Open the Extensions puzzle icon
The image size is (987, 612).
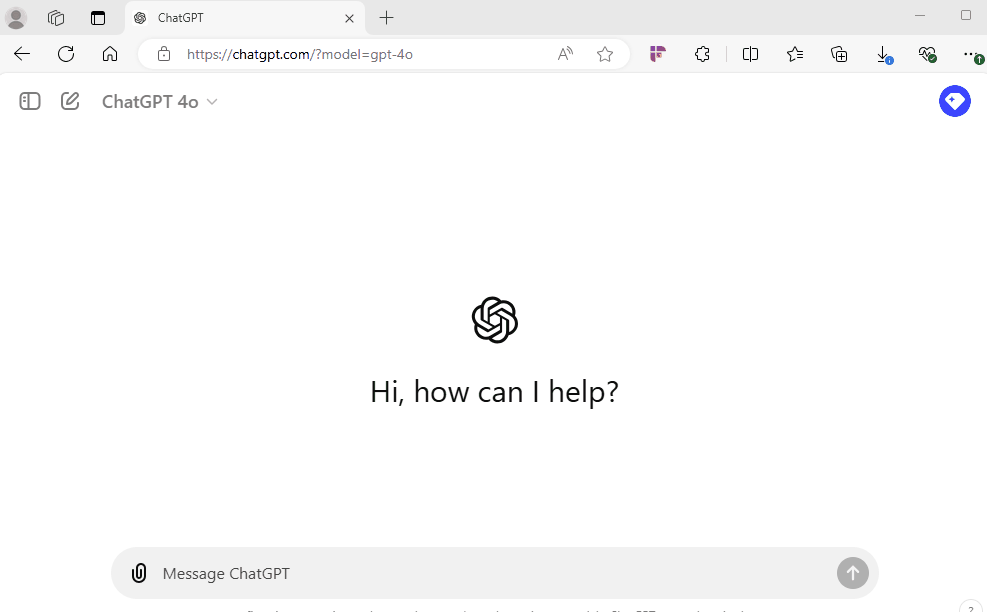point(702,54)
